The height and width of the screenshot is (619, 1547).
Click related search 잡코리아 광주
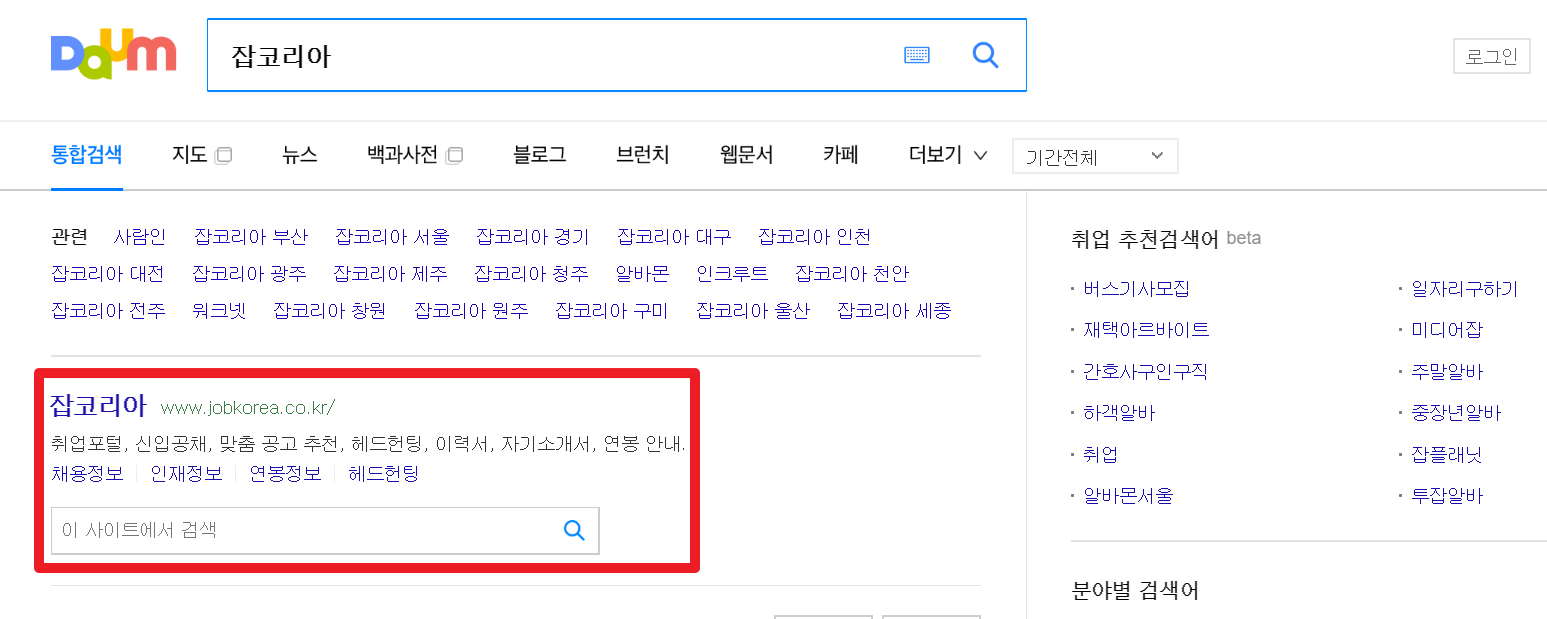point(249,274)
